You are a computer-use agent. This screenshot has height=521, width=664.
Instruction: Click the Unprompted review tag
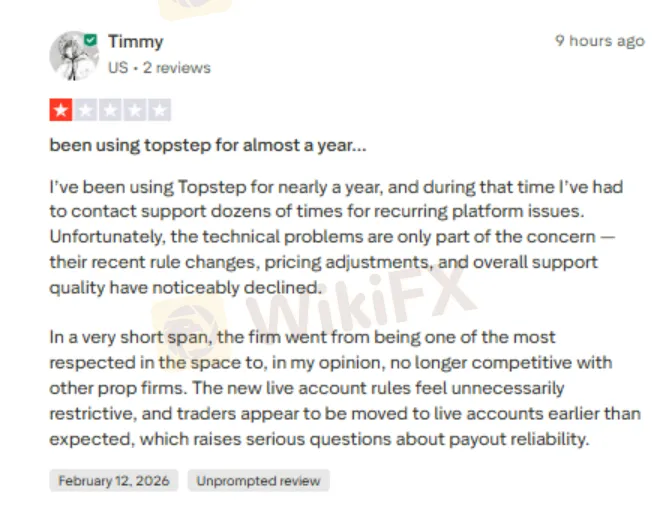(258, 481)
